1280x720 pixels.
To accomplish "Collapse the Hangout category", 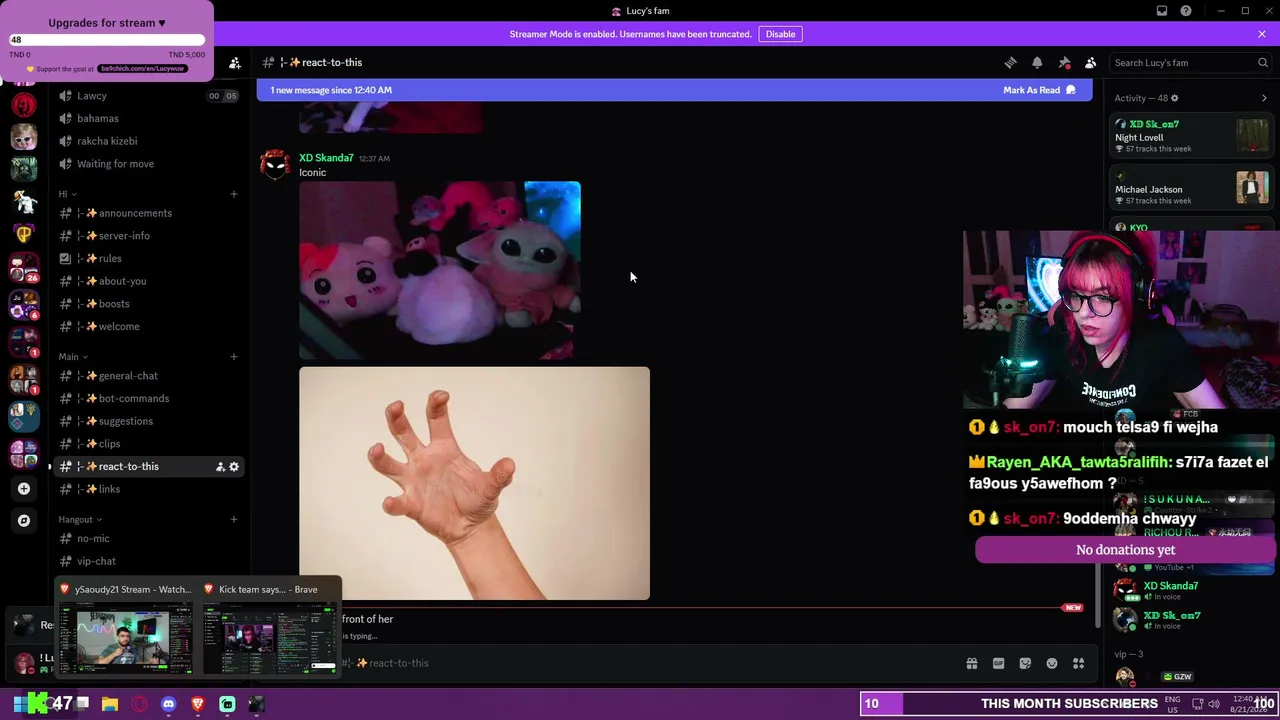I will point(79,519).
